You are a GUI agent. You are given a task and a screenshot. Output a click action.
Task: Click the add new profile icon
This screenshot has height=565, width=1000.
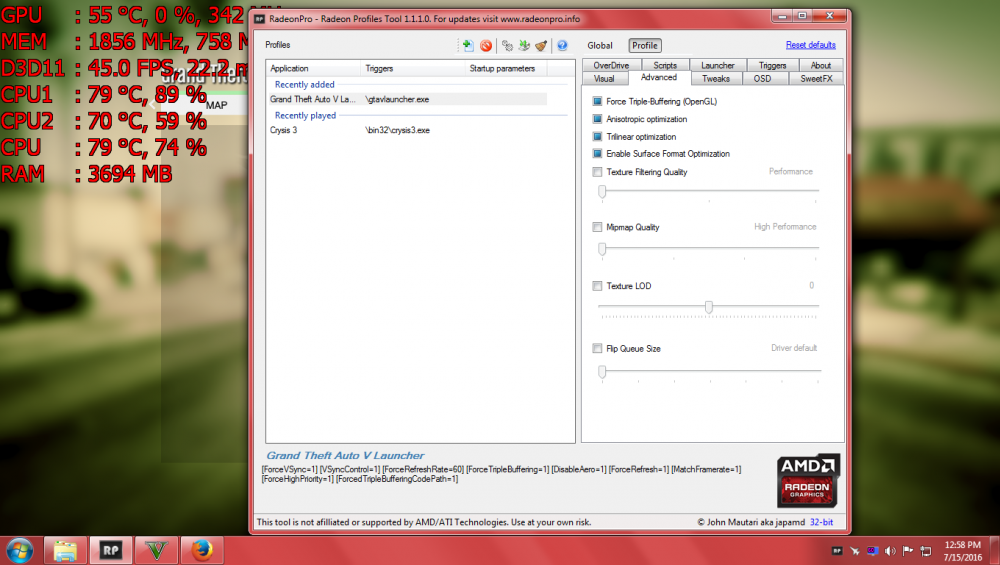coord(468,45)
